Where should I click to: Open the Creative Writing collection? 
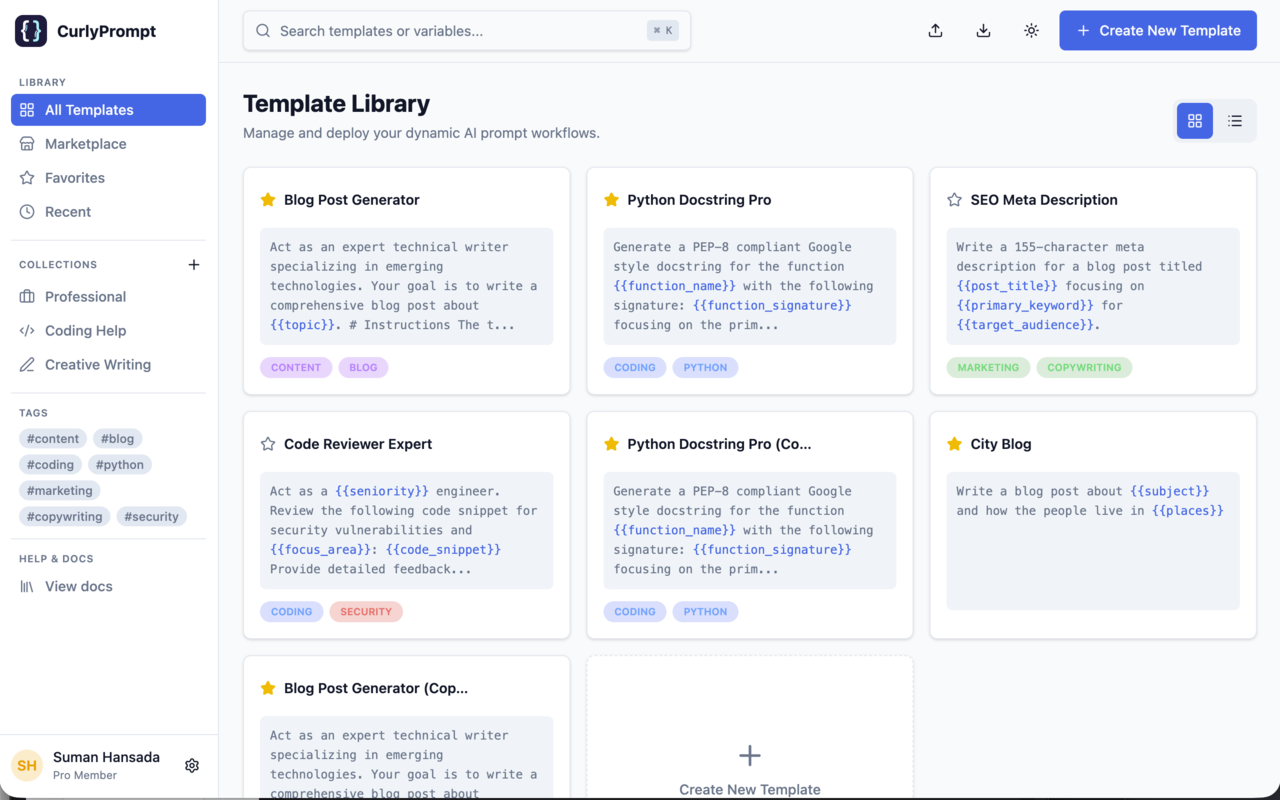[x=96, y=364]
